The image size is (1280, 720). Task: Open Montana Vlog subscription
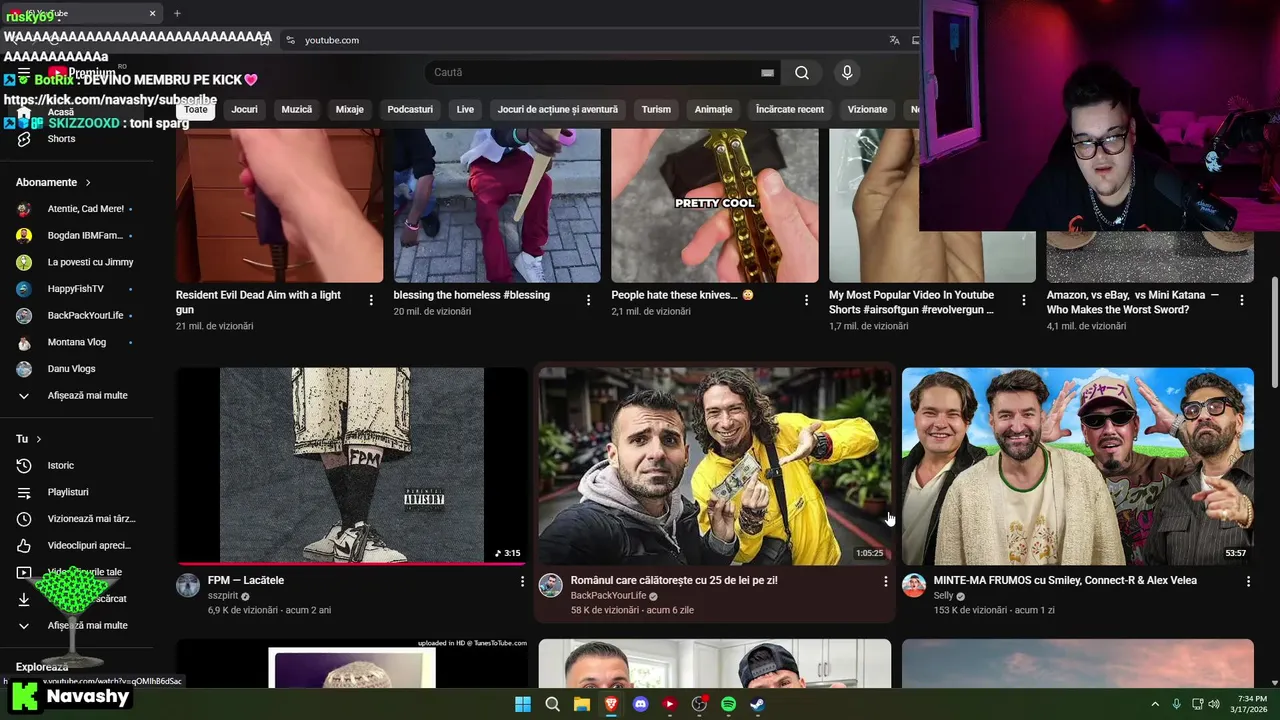point(77,342)
